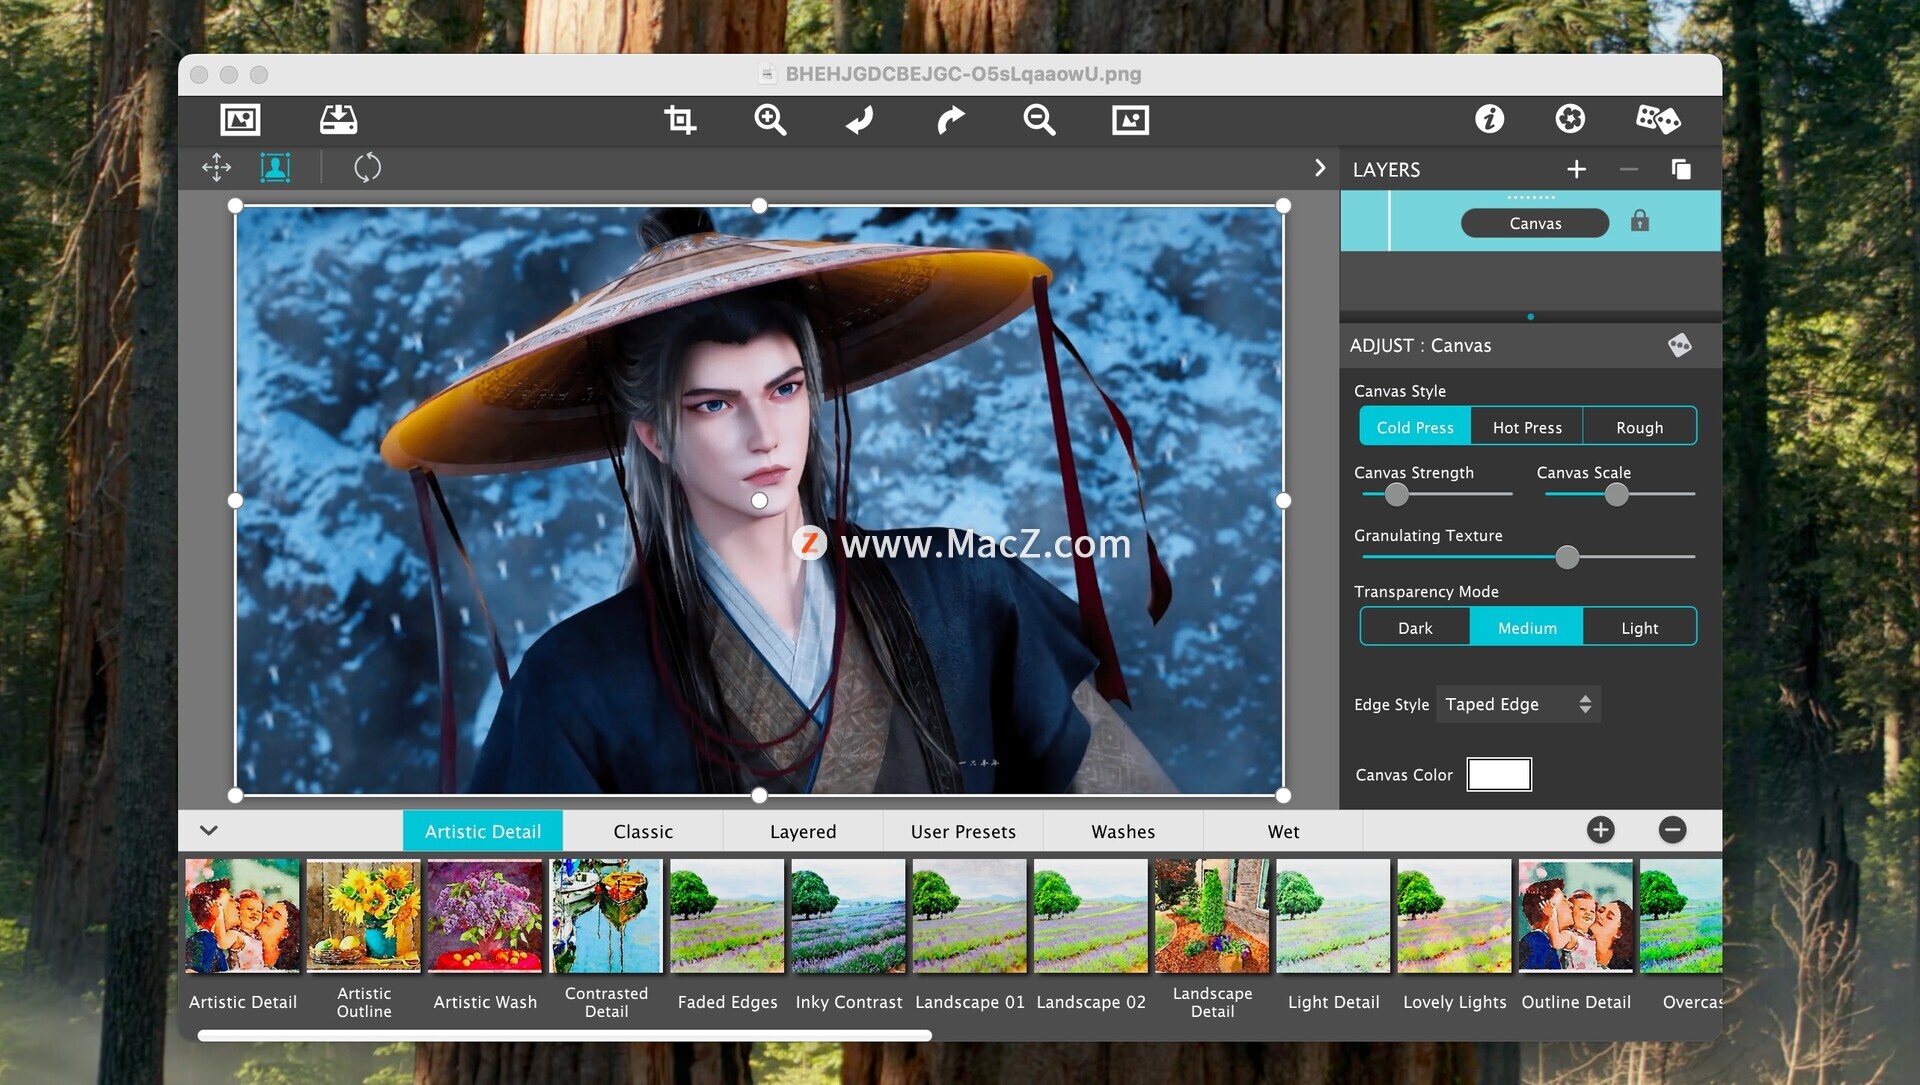Select the Canvas layer name button
This screenshot has height=1085, width=1920.
[x=1535, y=223]
